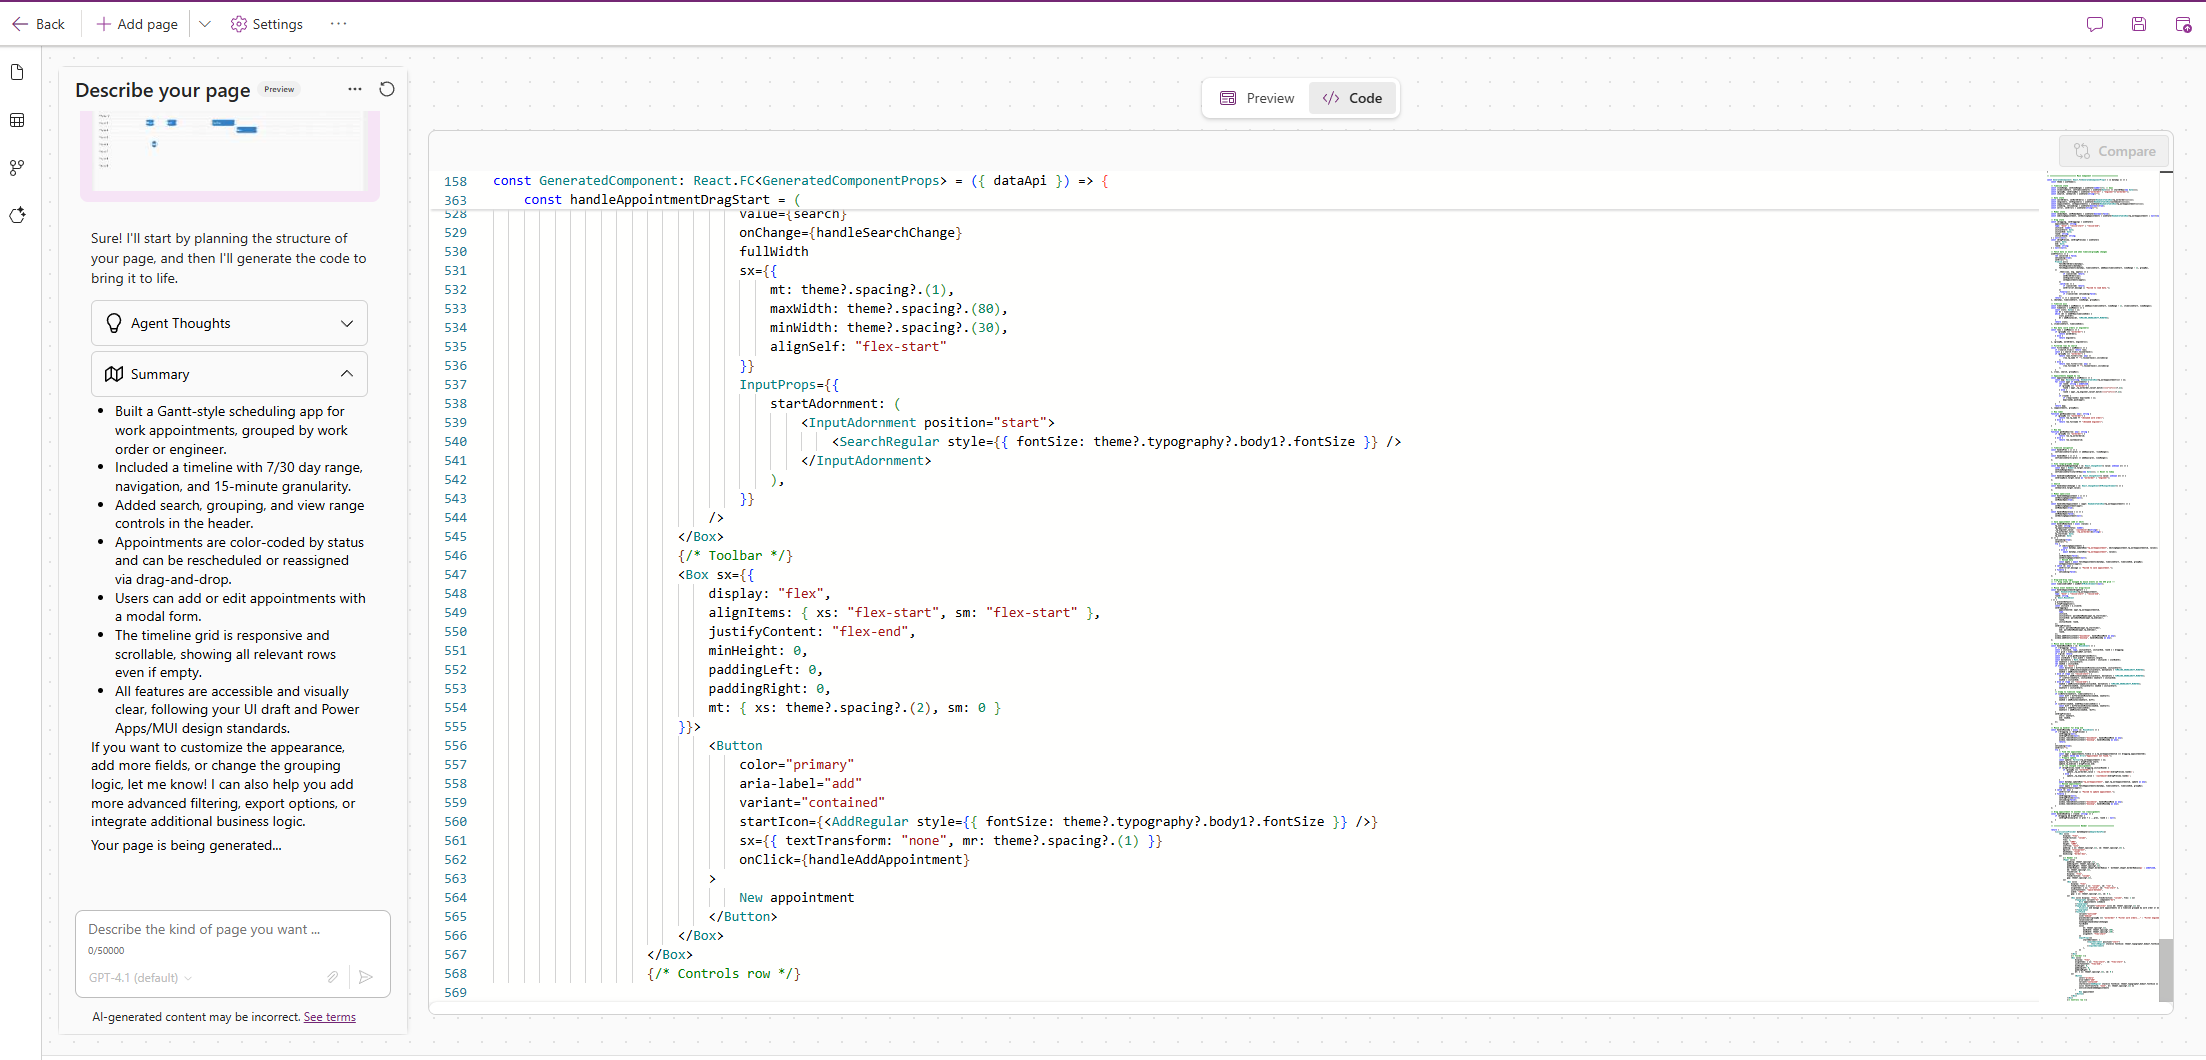The height and width of the screenshot is (1060, 2206).
Task: Open the Pages icon in left sidebar
Action: [x=17, y=72]
